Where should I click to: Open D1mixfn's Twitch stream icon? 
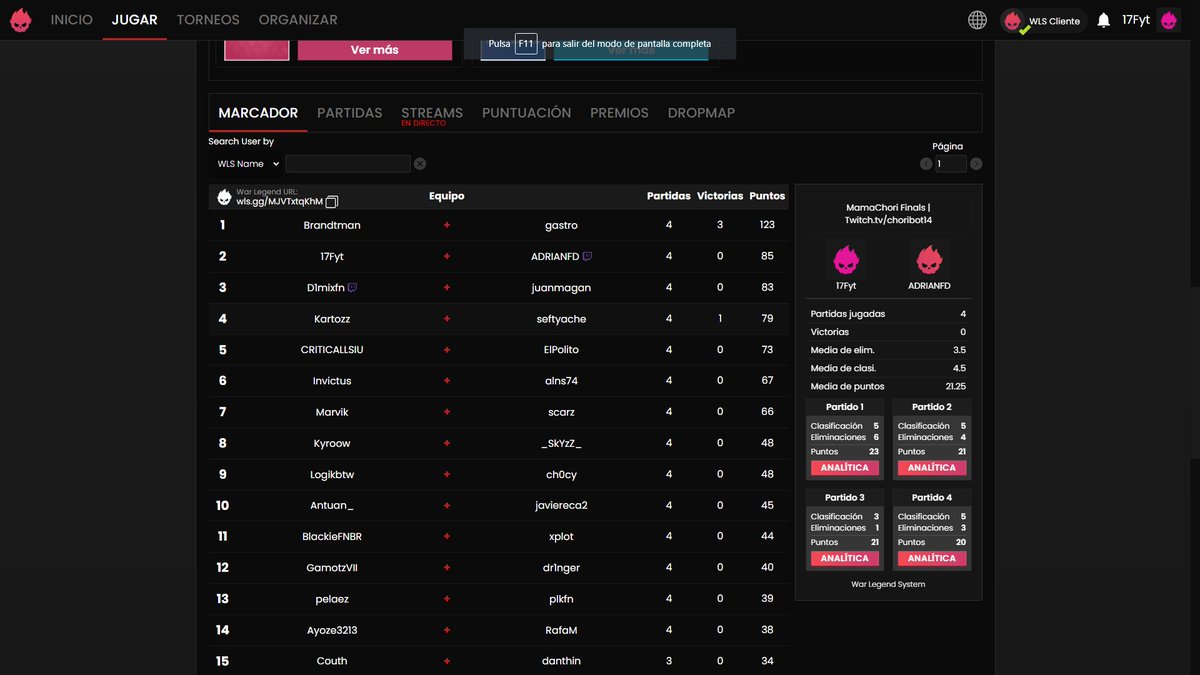[x=352, y=287]
